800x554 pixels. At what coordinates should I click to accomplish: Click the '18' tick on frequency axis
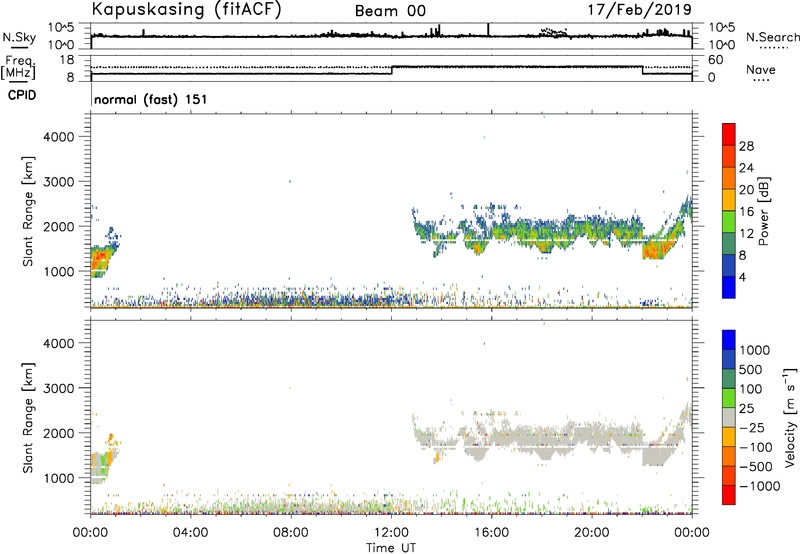67,59
